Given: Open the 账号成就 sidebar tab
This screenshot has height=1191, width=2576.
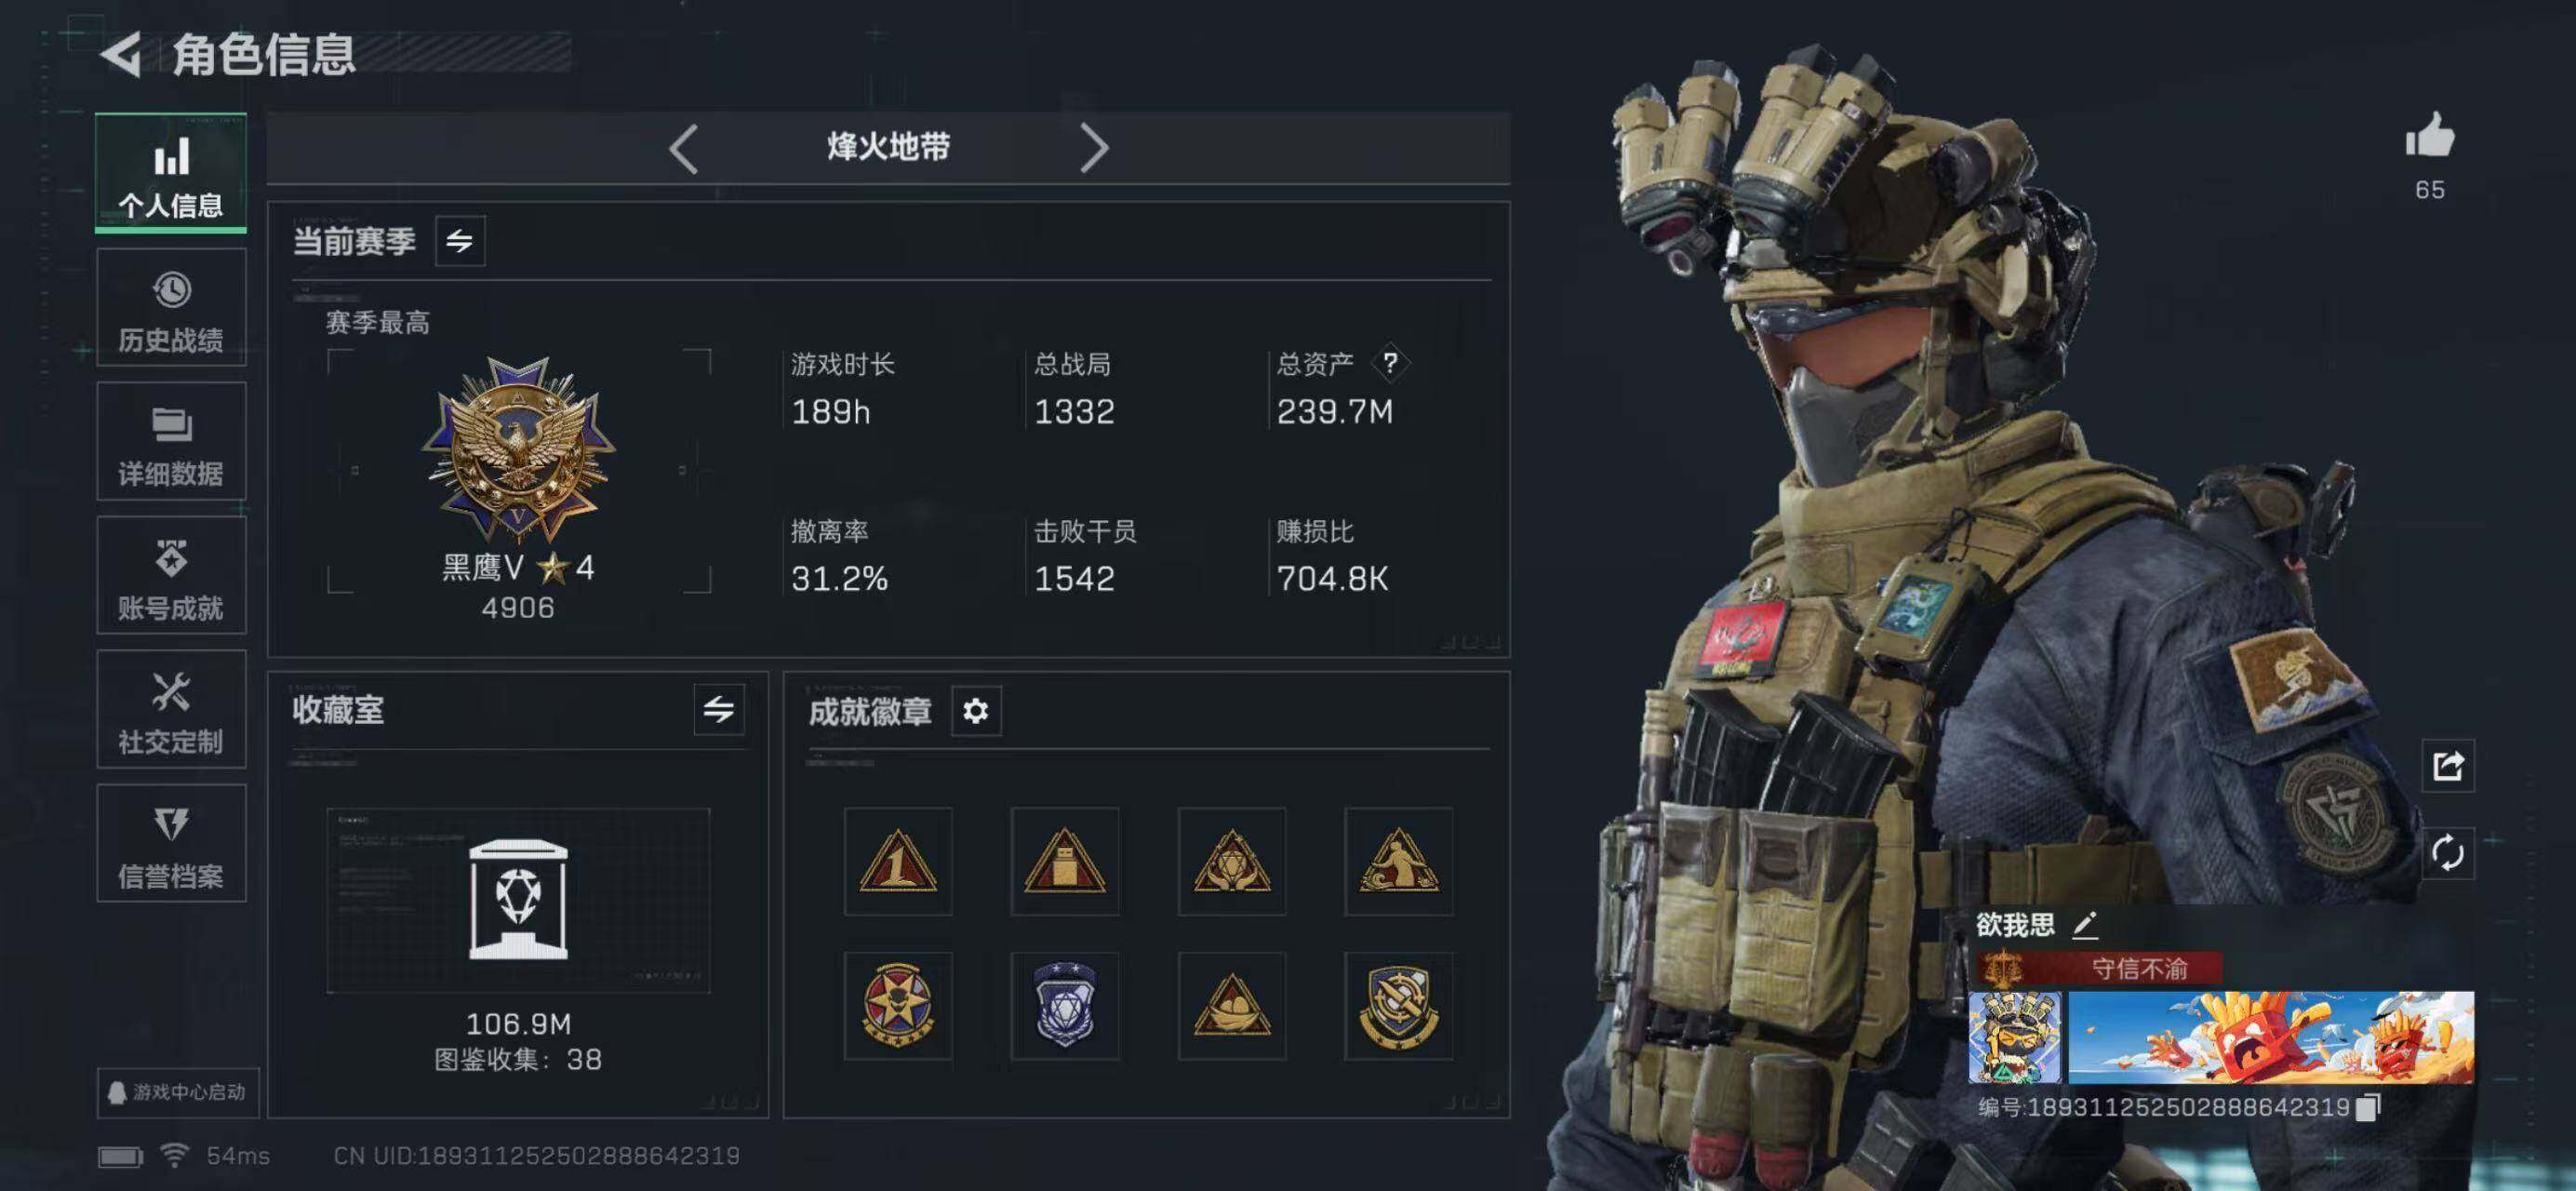Looking at the screenshot, I should (171, 576).
